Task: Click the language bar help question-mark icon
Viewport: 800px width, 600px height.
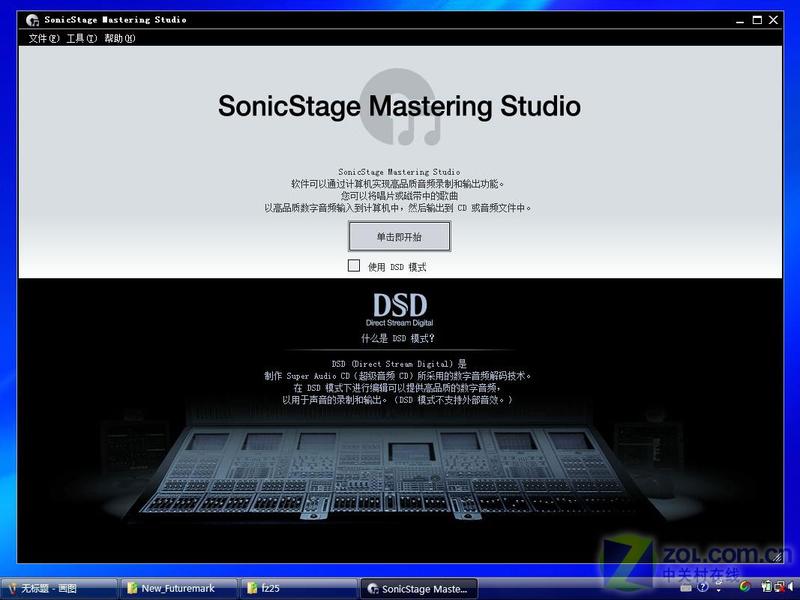Action: coord(703,587)
